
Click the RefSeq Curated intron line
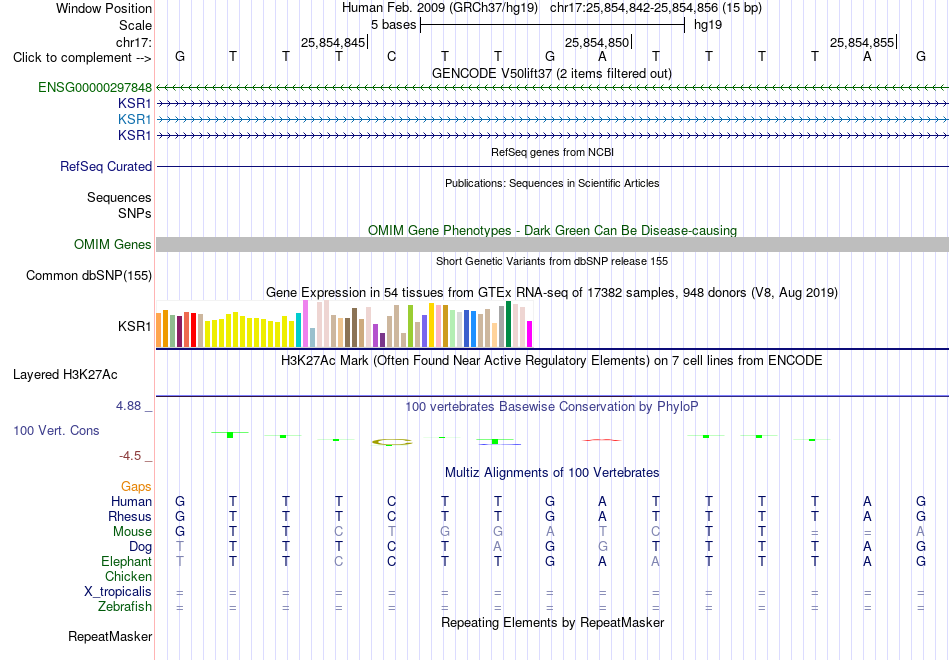(x=552, y=166)
